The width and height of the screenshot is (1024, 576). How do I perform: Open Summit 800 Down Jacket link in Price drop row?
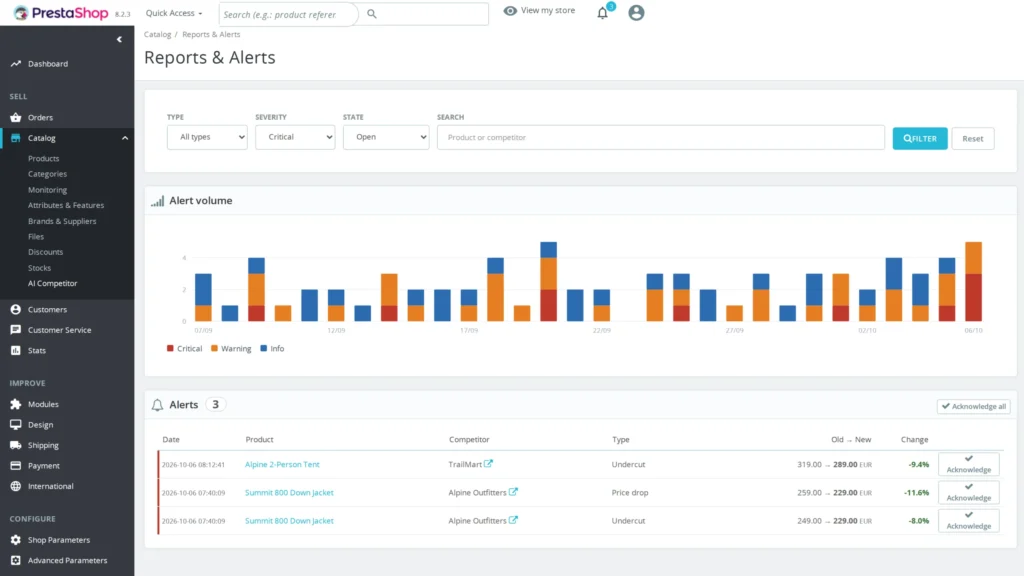[x=289, y=492]
